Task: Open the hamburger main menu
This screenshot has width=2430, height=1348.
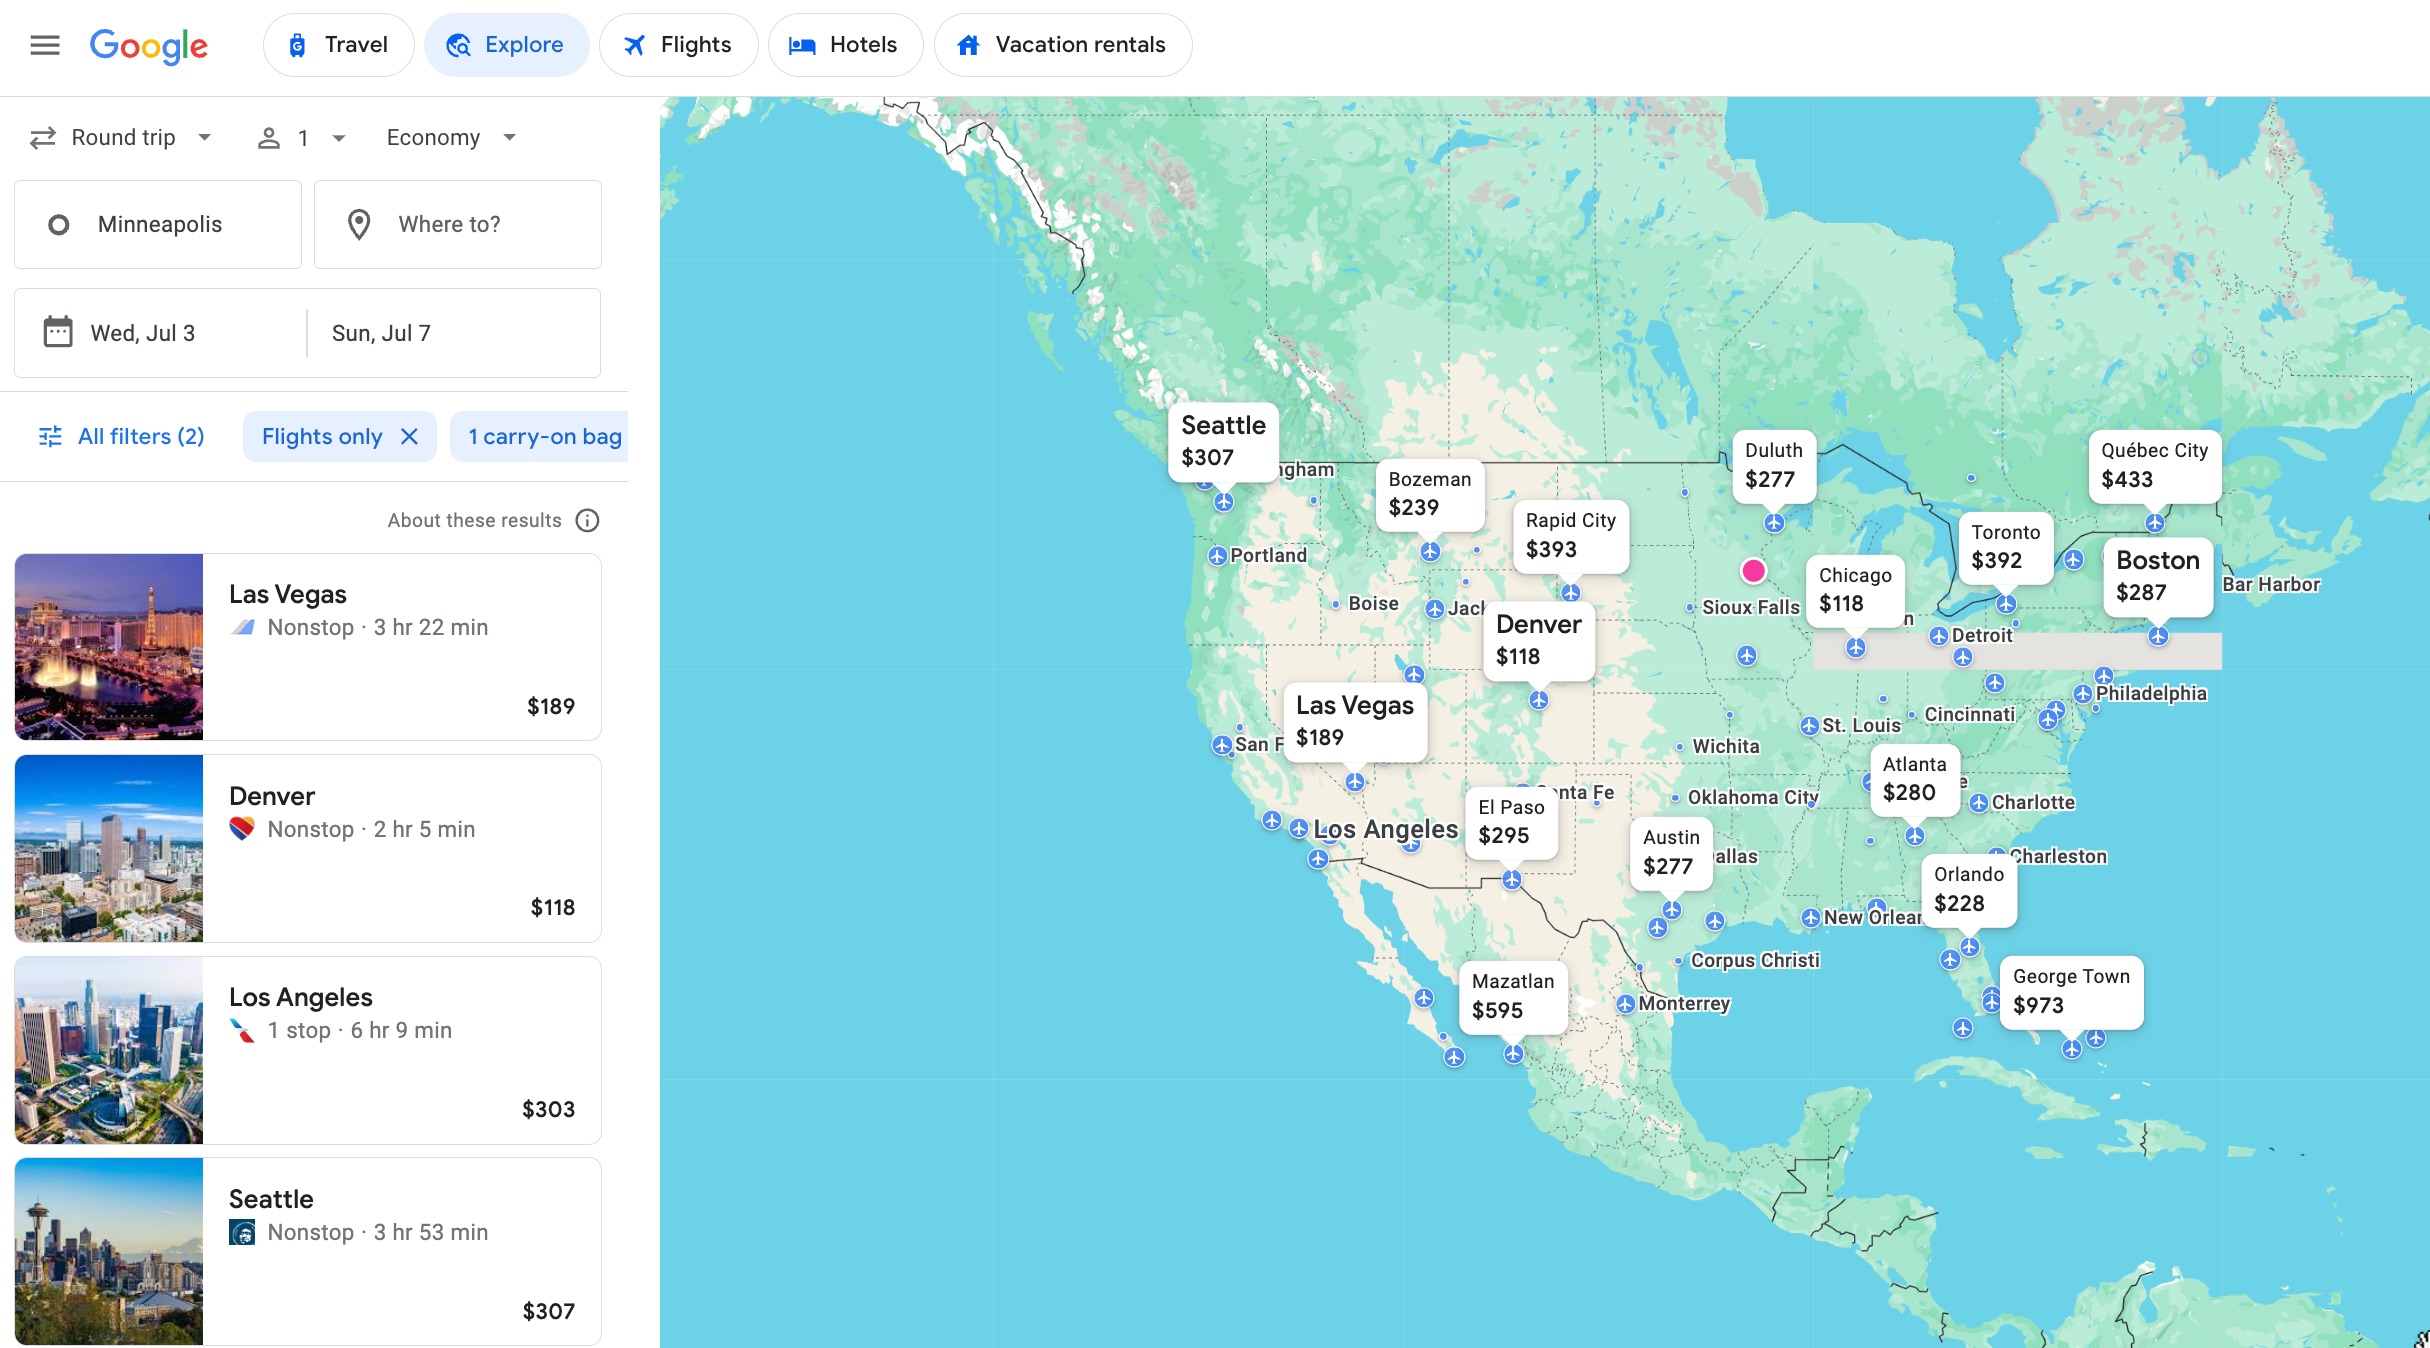Action: pyautogui.click(x=45, y=45)
